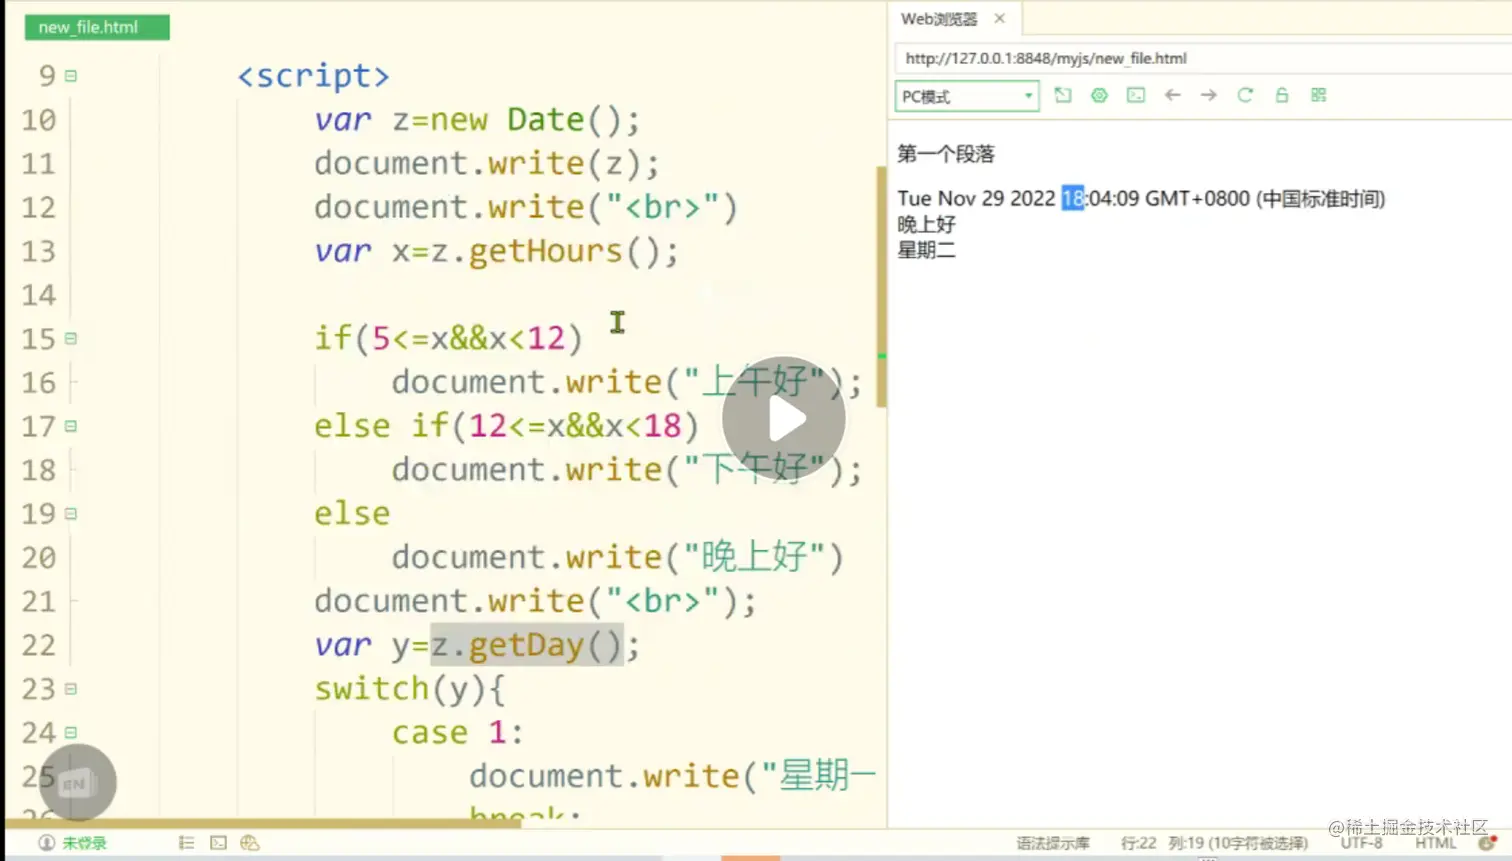The width and height of the screenshot is (1512, 861).
Task: Collapse the case 1 block at line 24
Action: (x=71, y=733)
